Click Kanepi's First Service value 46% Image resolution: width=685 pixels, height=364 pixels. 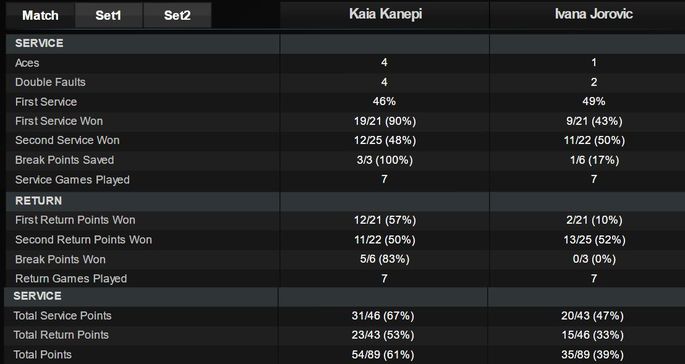(384, 102)
